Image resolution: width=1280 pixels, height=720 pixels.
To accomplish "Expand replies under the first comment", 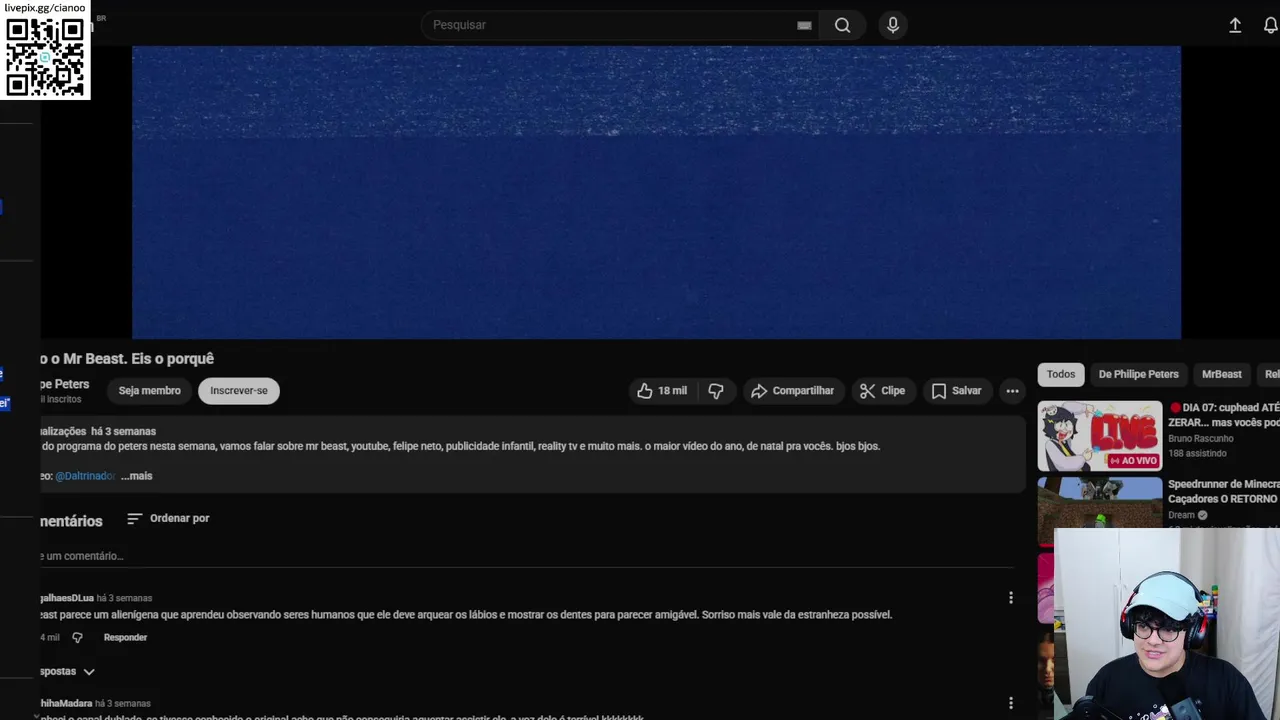I will click(68, 672).
